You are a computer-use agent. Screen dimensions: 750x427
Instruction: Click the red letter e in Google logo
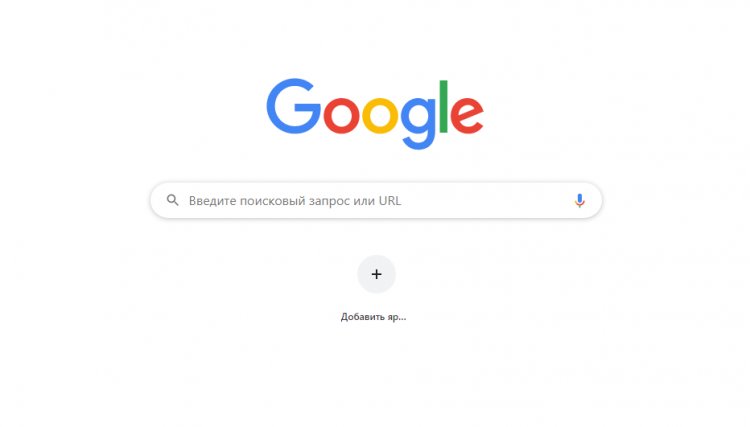click(x=467, y=115)
